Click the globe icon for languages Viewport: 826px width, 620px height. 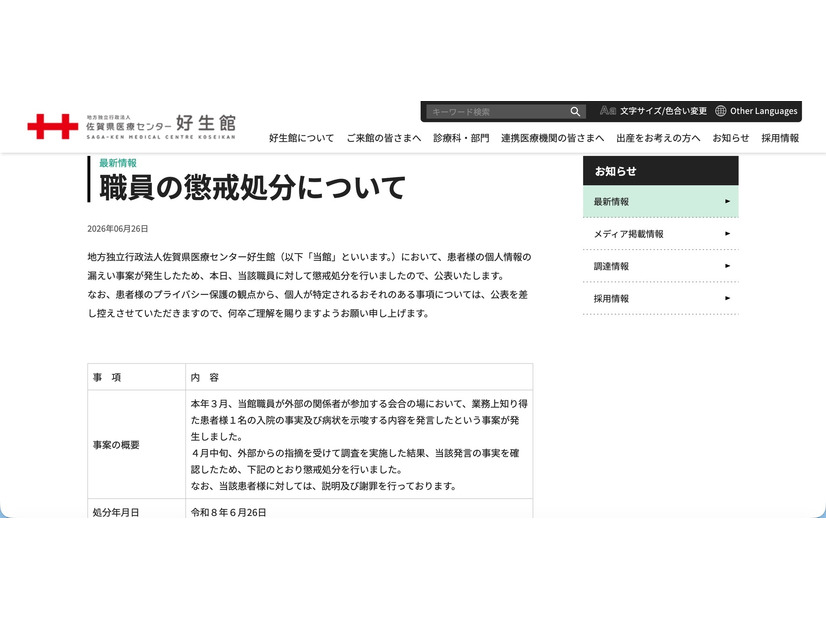tap(720, 111)
